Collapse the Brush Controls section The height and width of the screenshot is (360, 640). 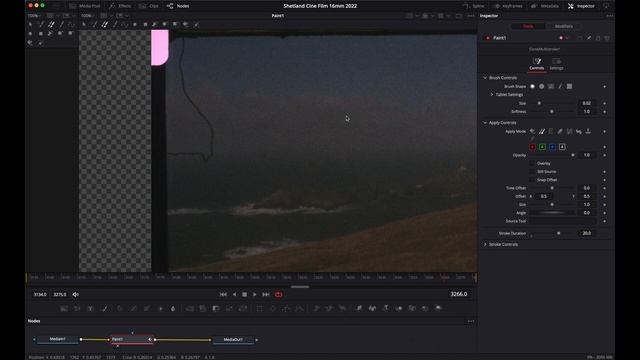(485, 78)
